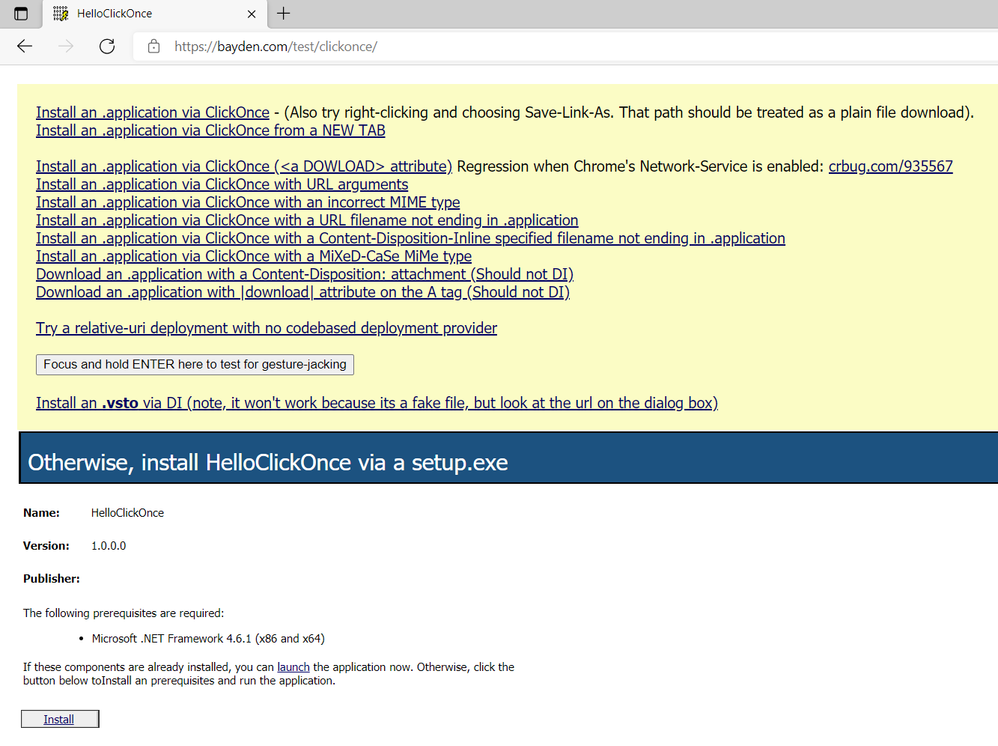Open ClickOnce from a NEW TAB link
This screenshot has height=746, width=998.
[211, 130]
